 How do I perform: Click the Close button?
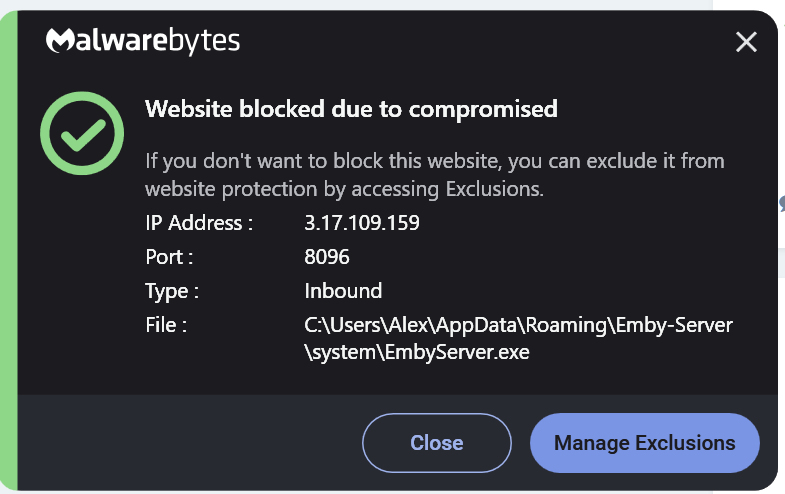click(x=436, y=443)
